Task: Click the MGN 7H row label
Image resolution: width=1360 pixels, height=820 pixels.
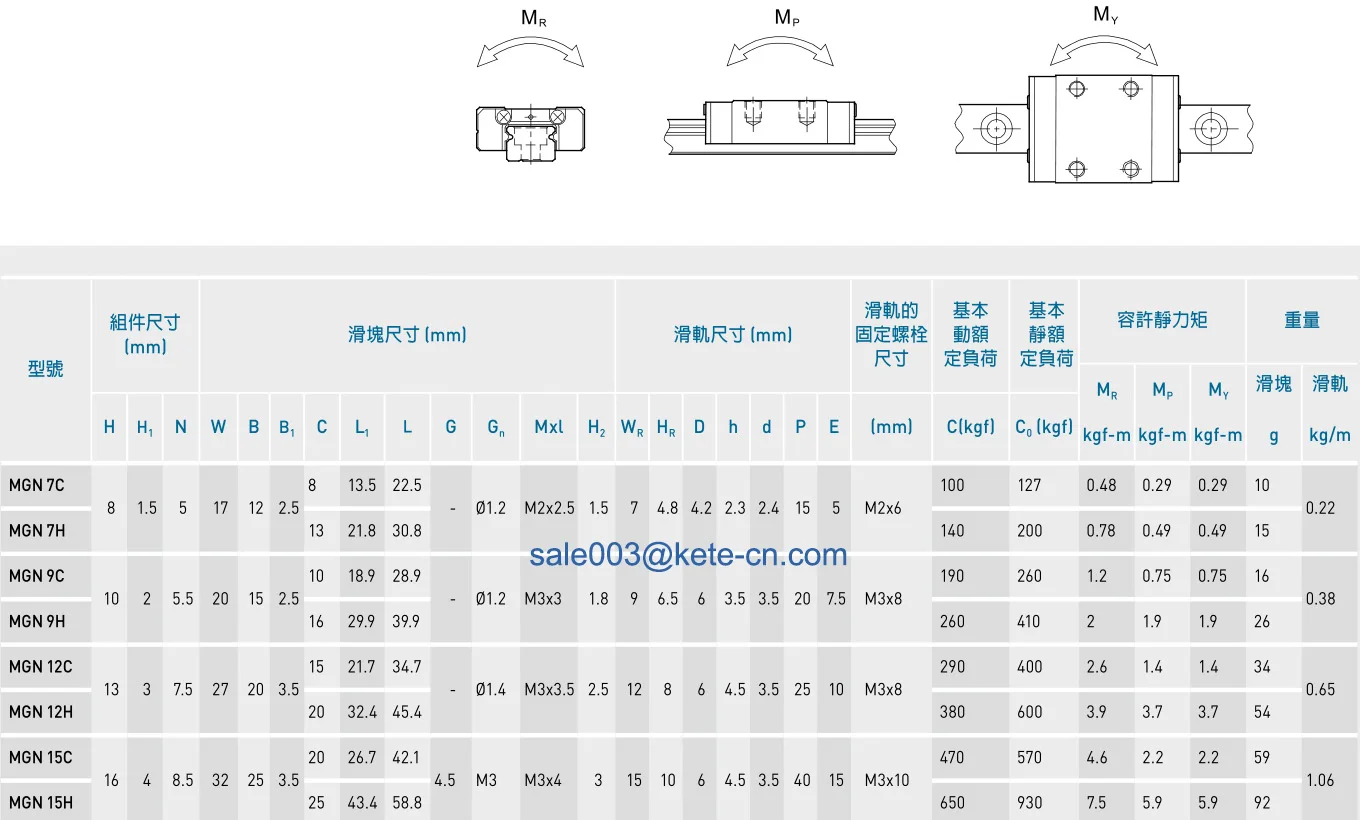Action: pos(37,531)
